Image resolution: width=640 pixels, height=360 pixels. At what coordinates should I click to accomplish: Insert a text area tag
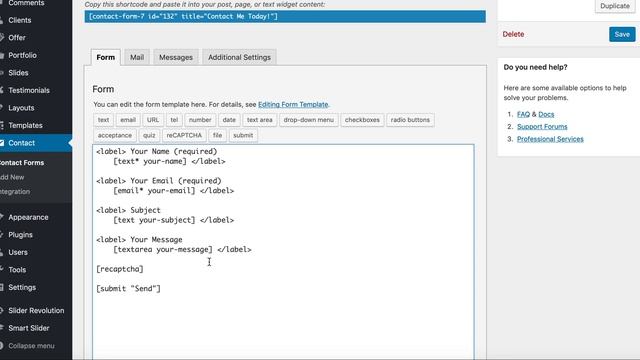click(260, 120)
